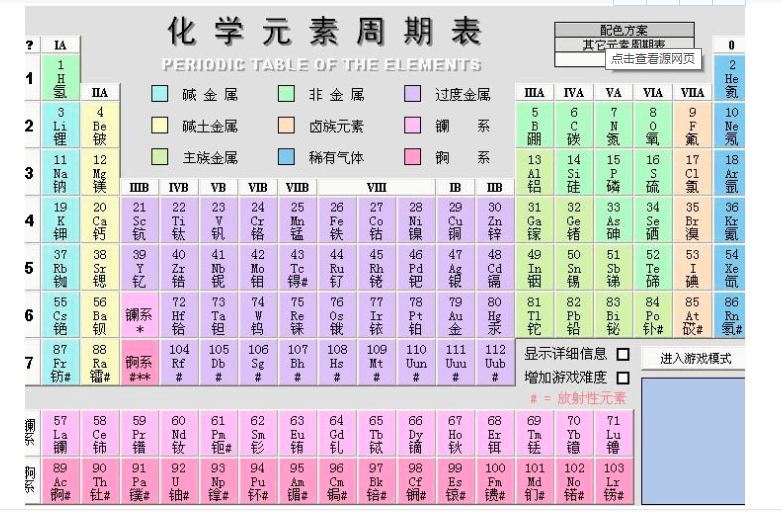Select uranium cell 92 U 铀

[179, 482]
